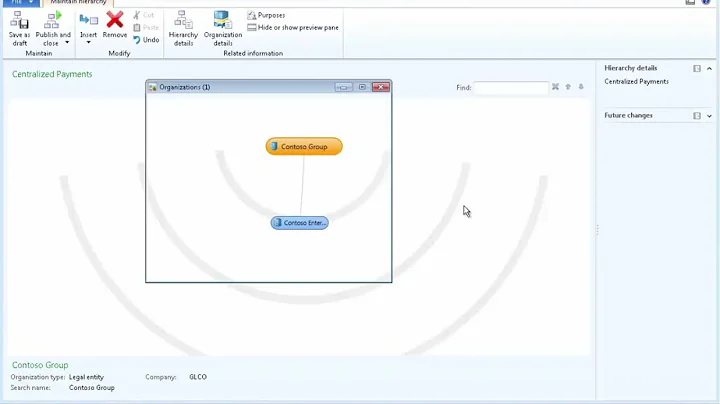This screenshot has height=404, width=720.
Task: Open the File menu
Action: tap(21, 2)
